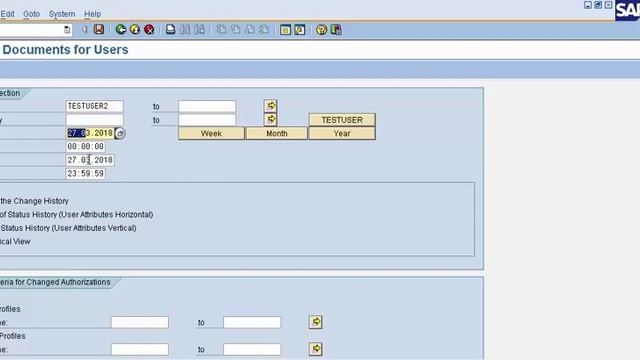Click 'Status History (User Attributes Vertical)' text

[69, 228]
